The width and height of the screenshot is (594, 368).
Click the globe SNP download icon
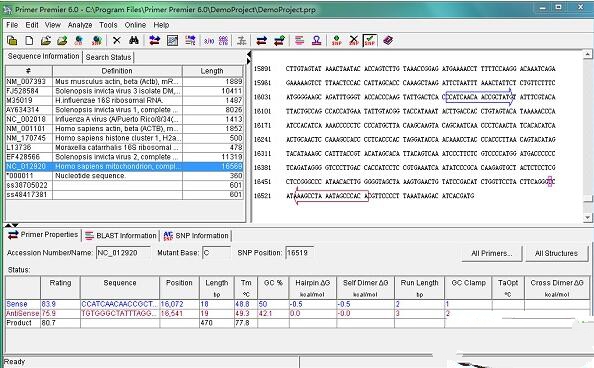pos(96,40)
